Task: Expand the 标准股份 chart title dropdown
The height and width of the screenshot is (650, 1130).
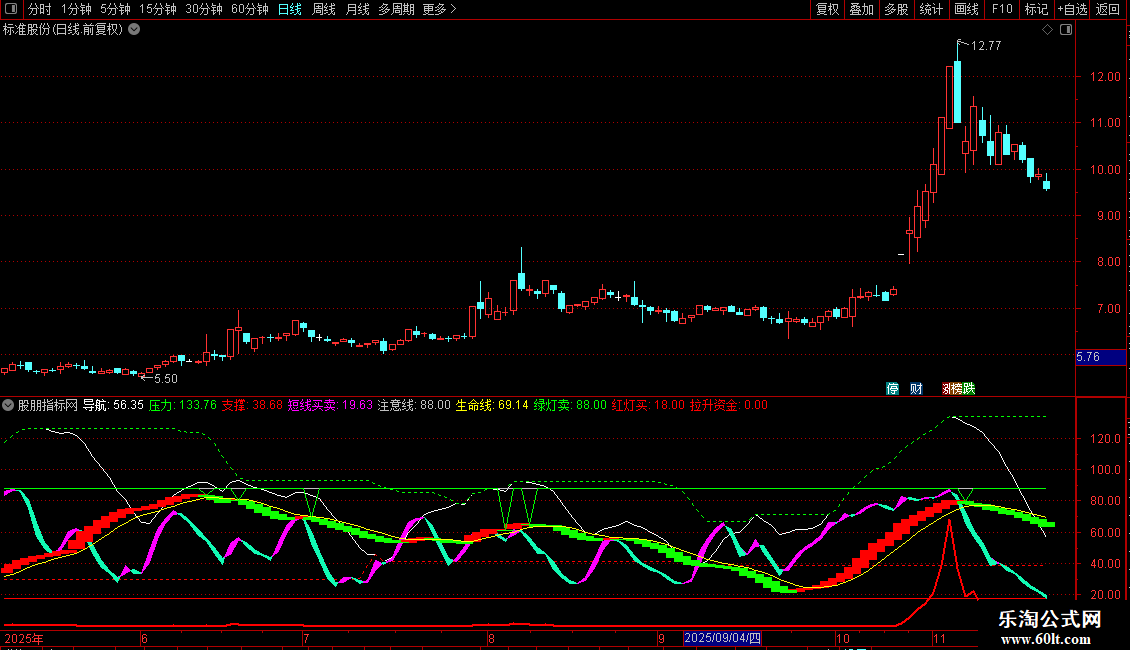Action: [134, 30]
